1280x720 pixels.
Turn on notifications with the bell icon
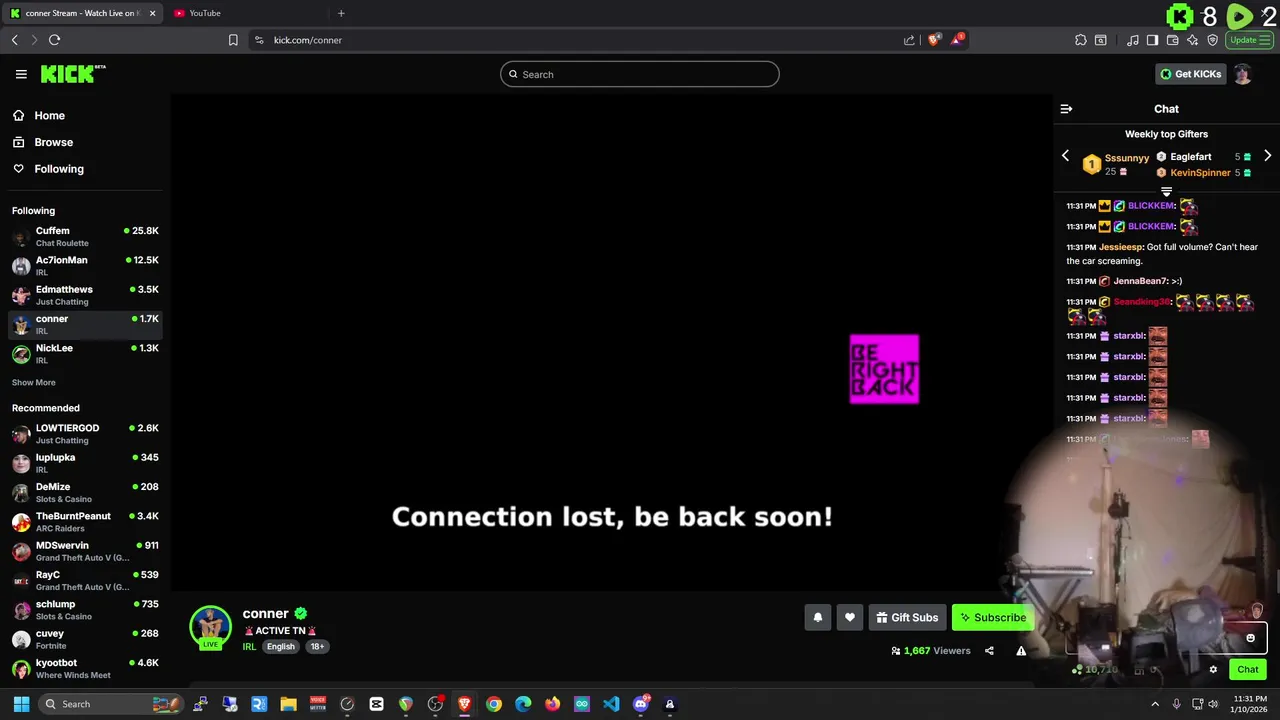click(817, 618)
